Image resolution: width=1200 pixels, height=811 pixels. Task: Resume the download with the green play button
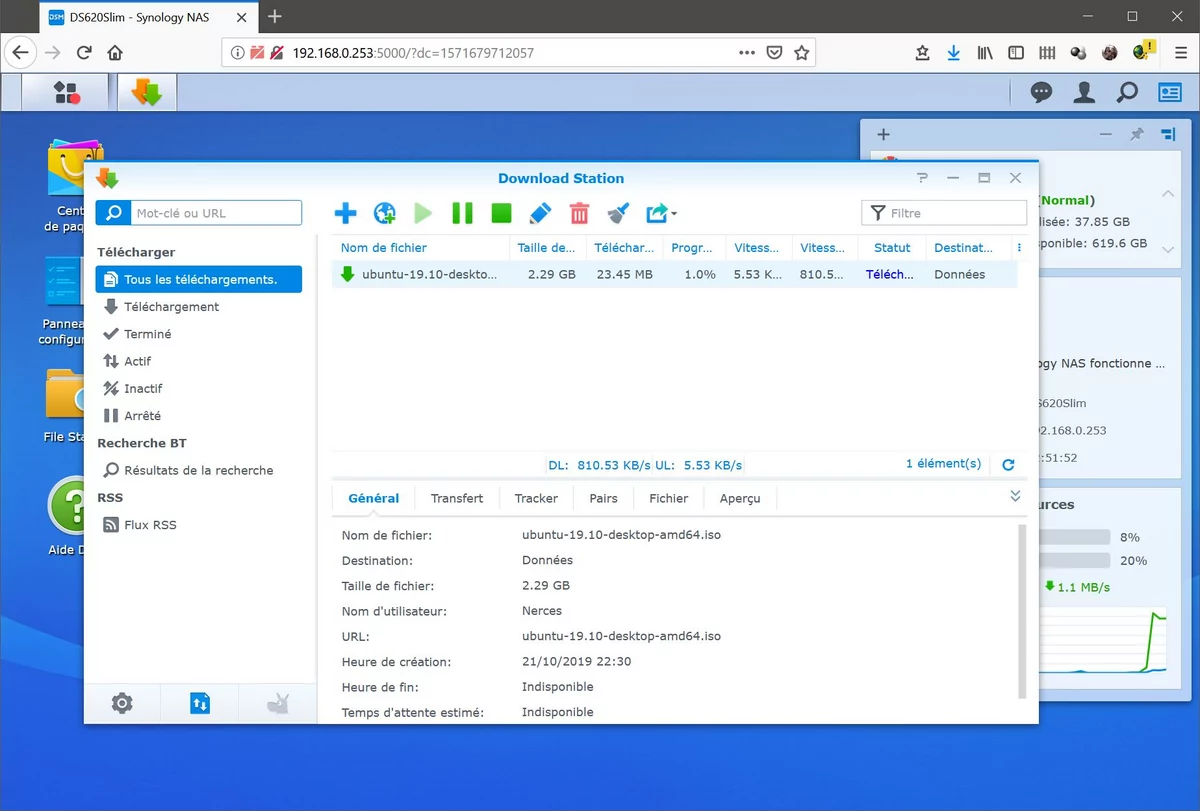tap(423, 213)
